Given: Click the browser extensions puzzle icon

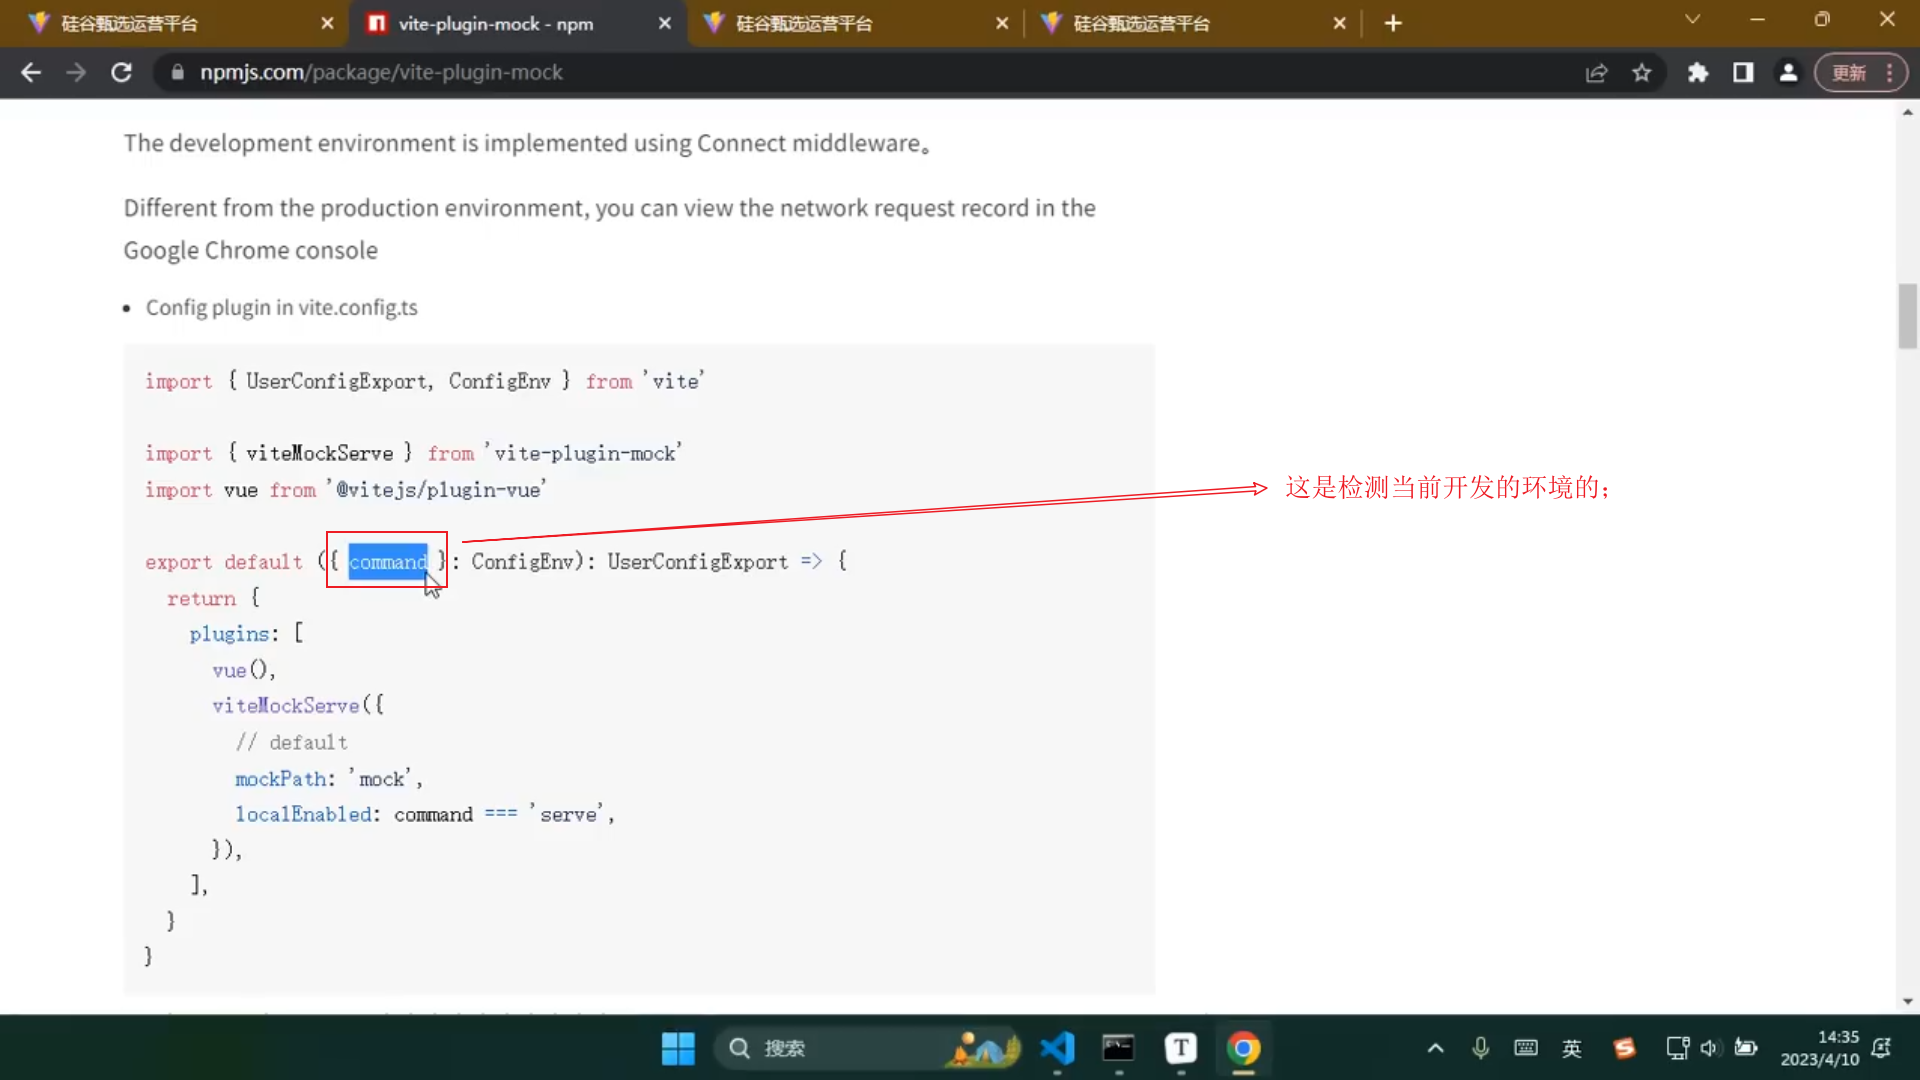Looking at the screenshot, I should click(x=1702, y=73).
